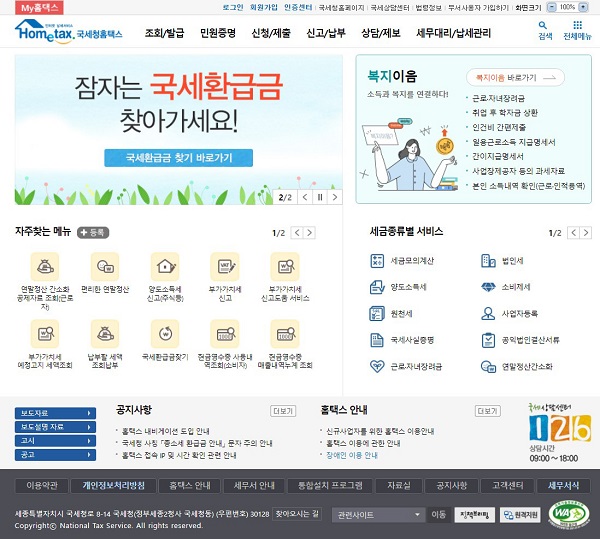600x539 pixels.
Task: Open the 신청/제출 menu
Action: pyautogui.click(x=271, y=33)
